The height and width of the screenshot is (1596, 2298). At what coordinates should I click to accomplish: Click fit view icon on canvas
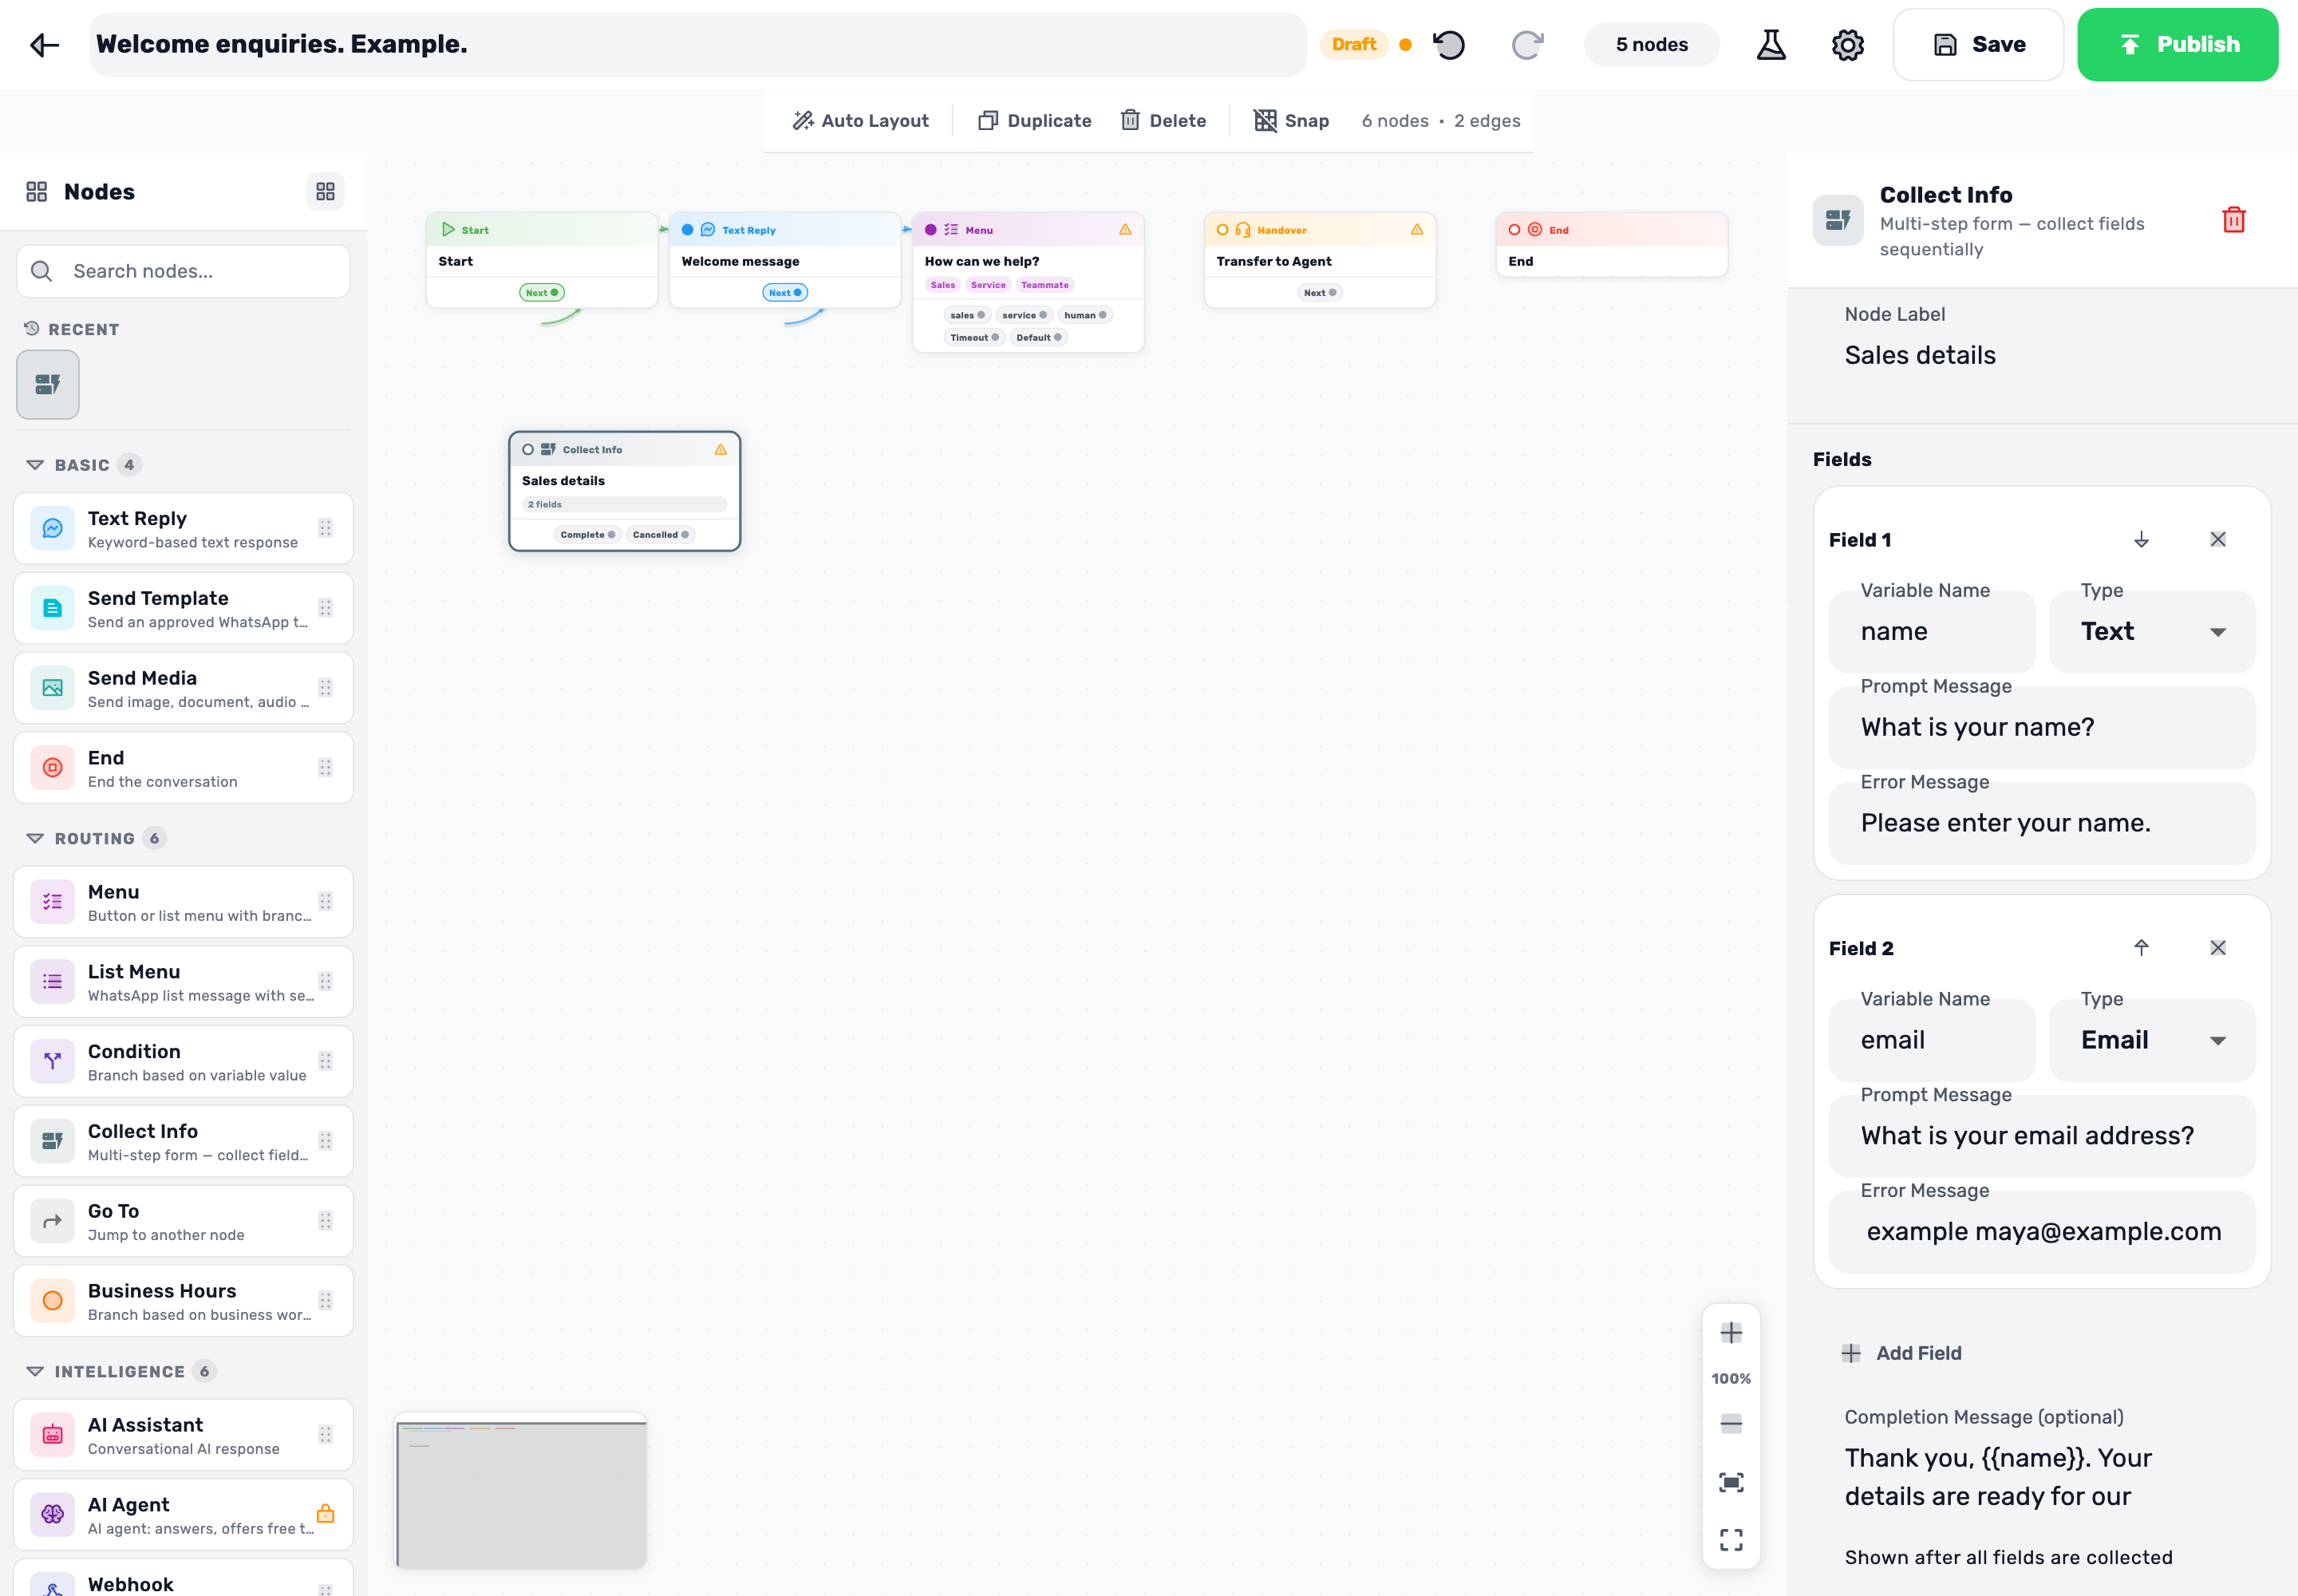coord(1731,1482)
